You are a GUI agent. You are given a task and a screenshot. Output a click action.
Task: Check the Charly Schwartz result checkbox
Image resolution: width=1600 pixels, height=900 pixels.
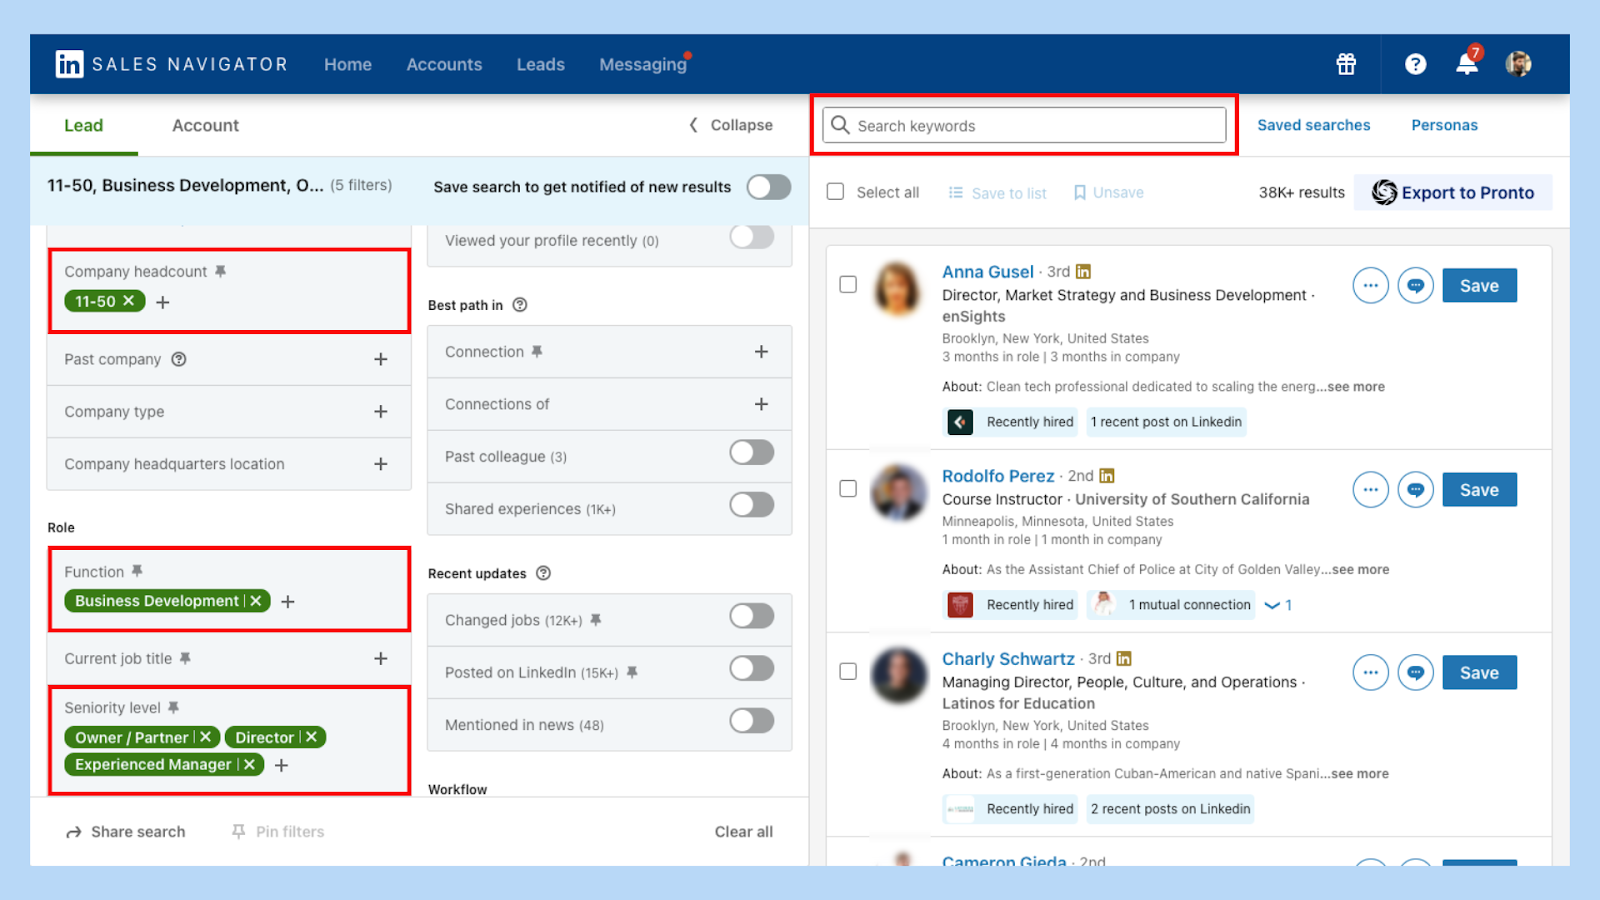click(x=848, y=671)
